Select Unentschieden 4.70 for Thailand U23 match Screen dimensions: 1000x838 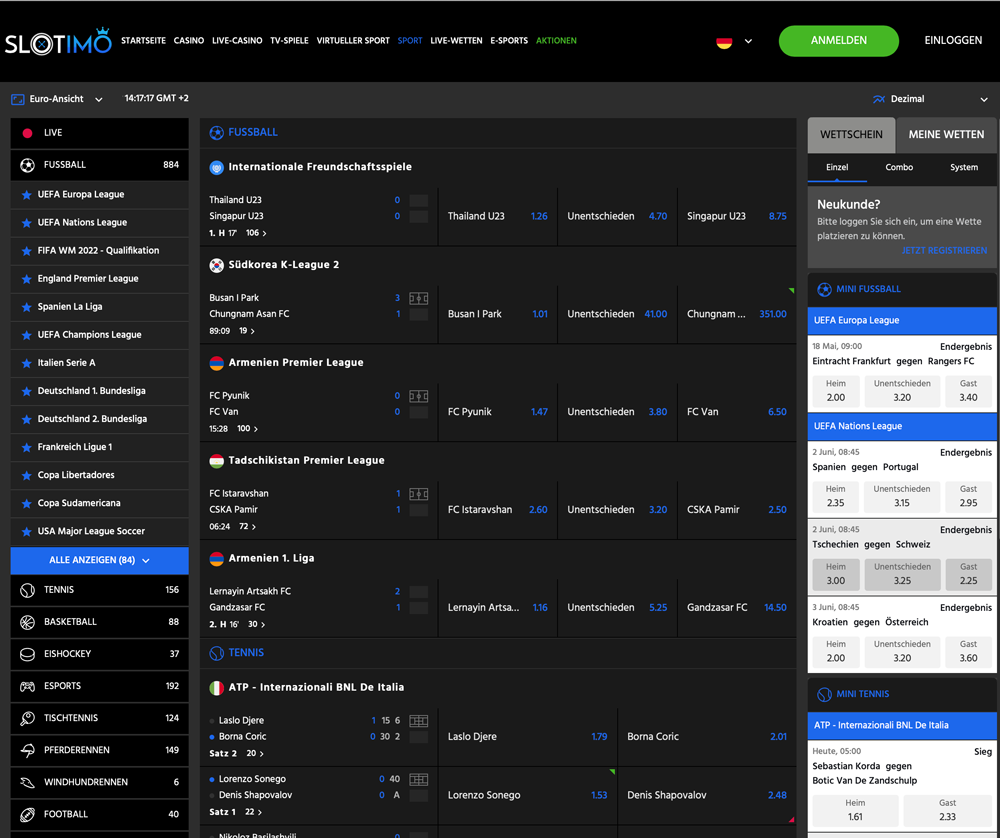pos(617,216)
